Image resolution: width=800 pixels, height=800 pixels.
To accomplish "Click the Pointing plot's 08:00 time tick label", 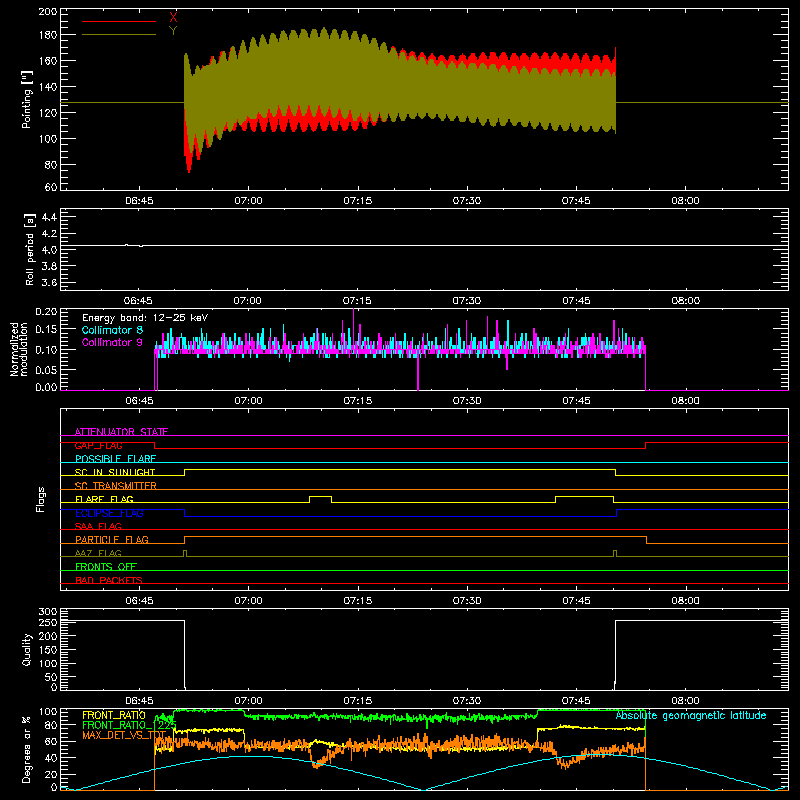I will click(685, 201).
